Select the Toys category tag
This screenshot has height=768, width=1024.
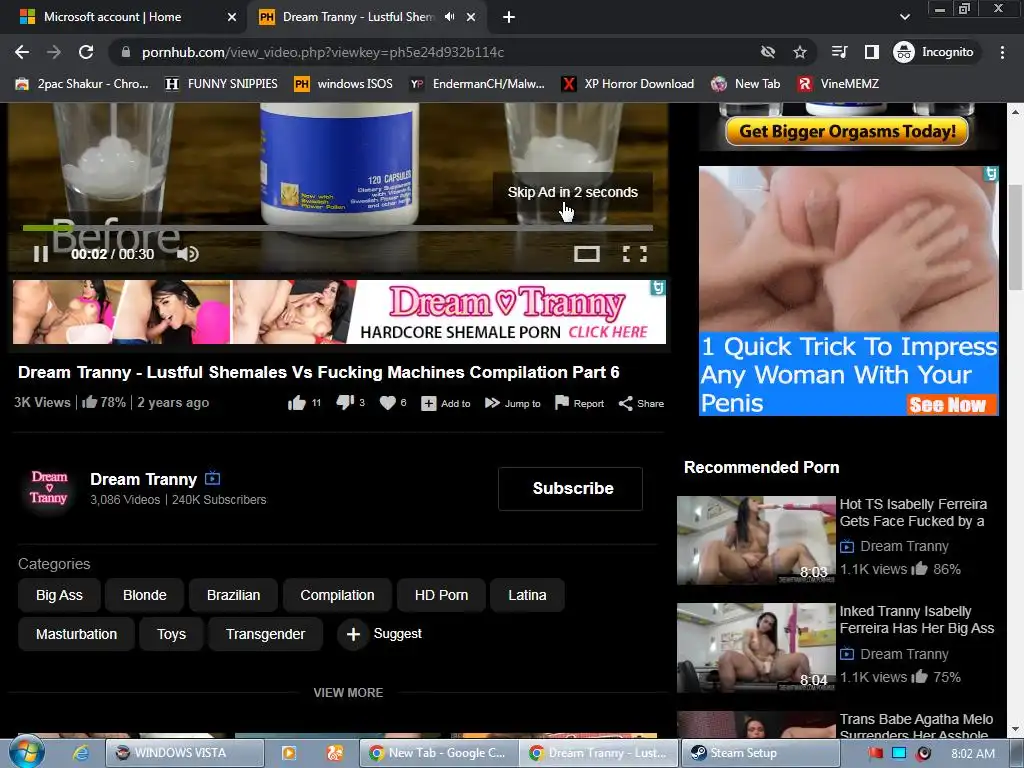(x=171, y=634)
